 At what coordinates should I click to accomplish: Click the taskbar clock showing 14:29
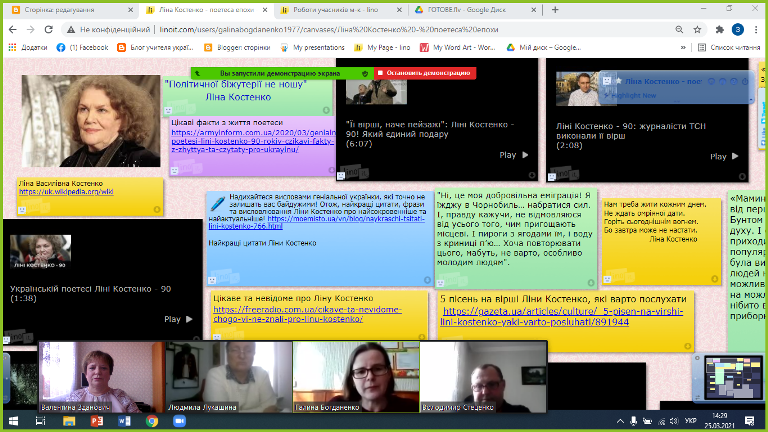720,421
